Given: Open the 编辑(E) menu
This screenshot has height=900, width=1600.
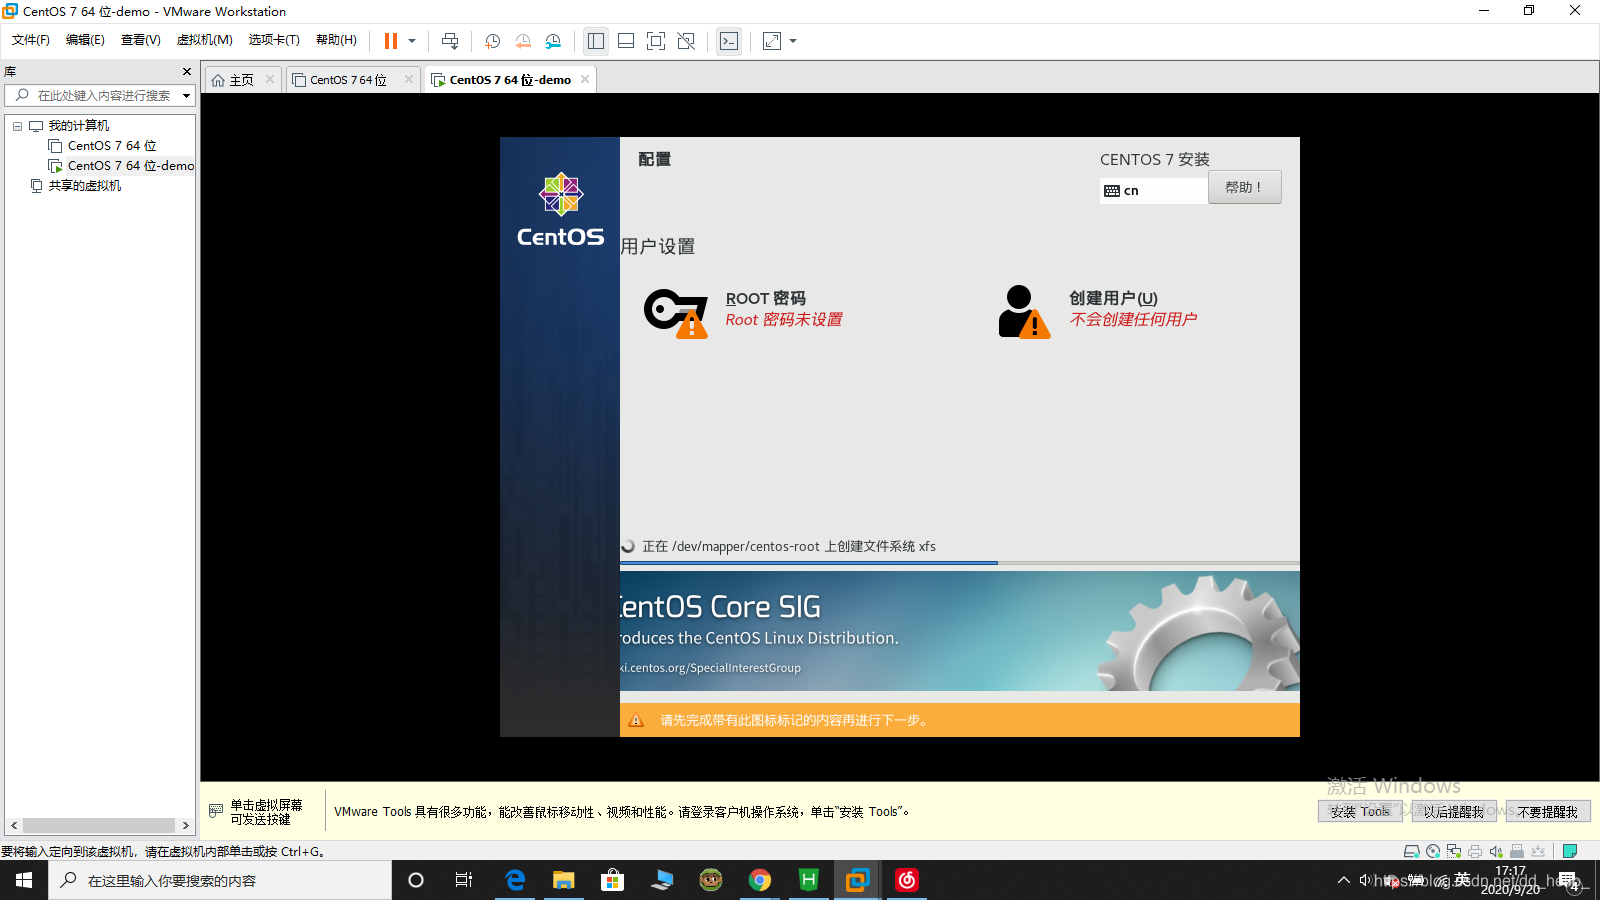Looking at the screenshot, I should pyautogui.click(x=85, y=40).
